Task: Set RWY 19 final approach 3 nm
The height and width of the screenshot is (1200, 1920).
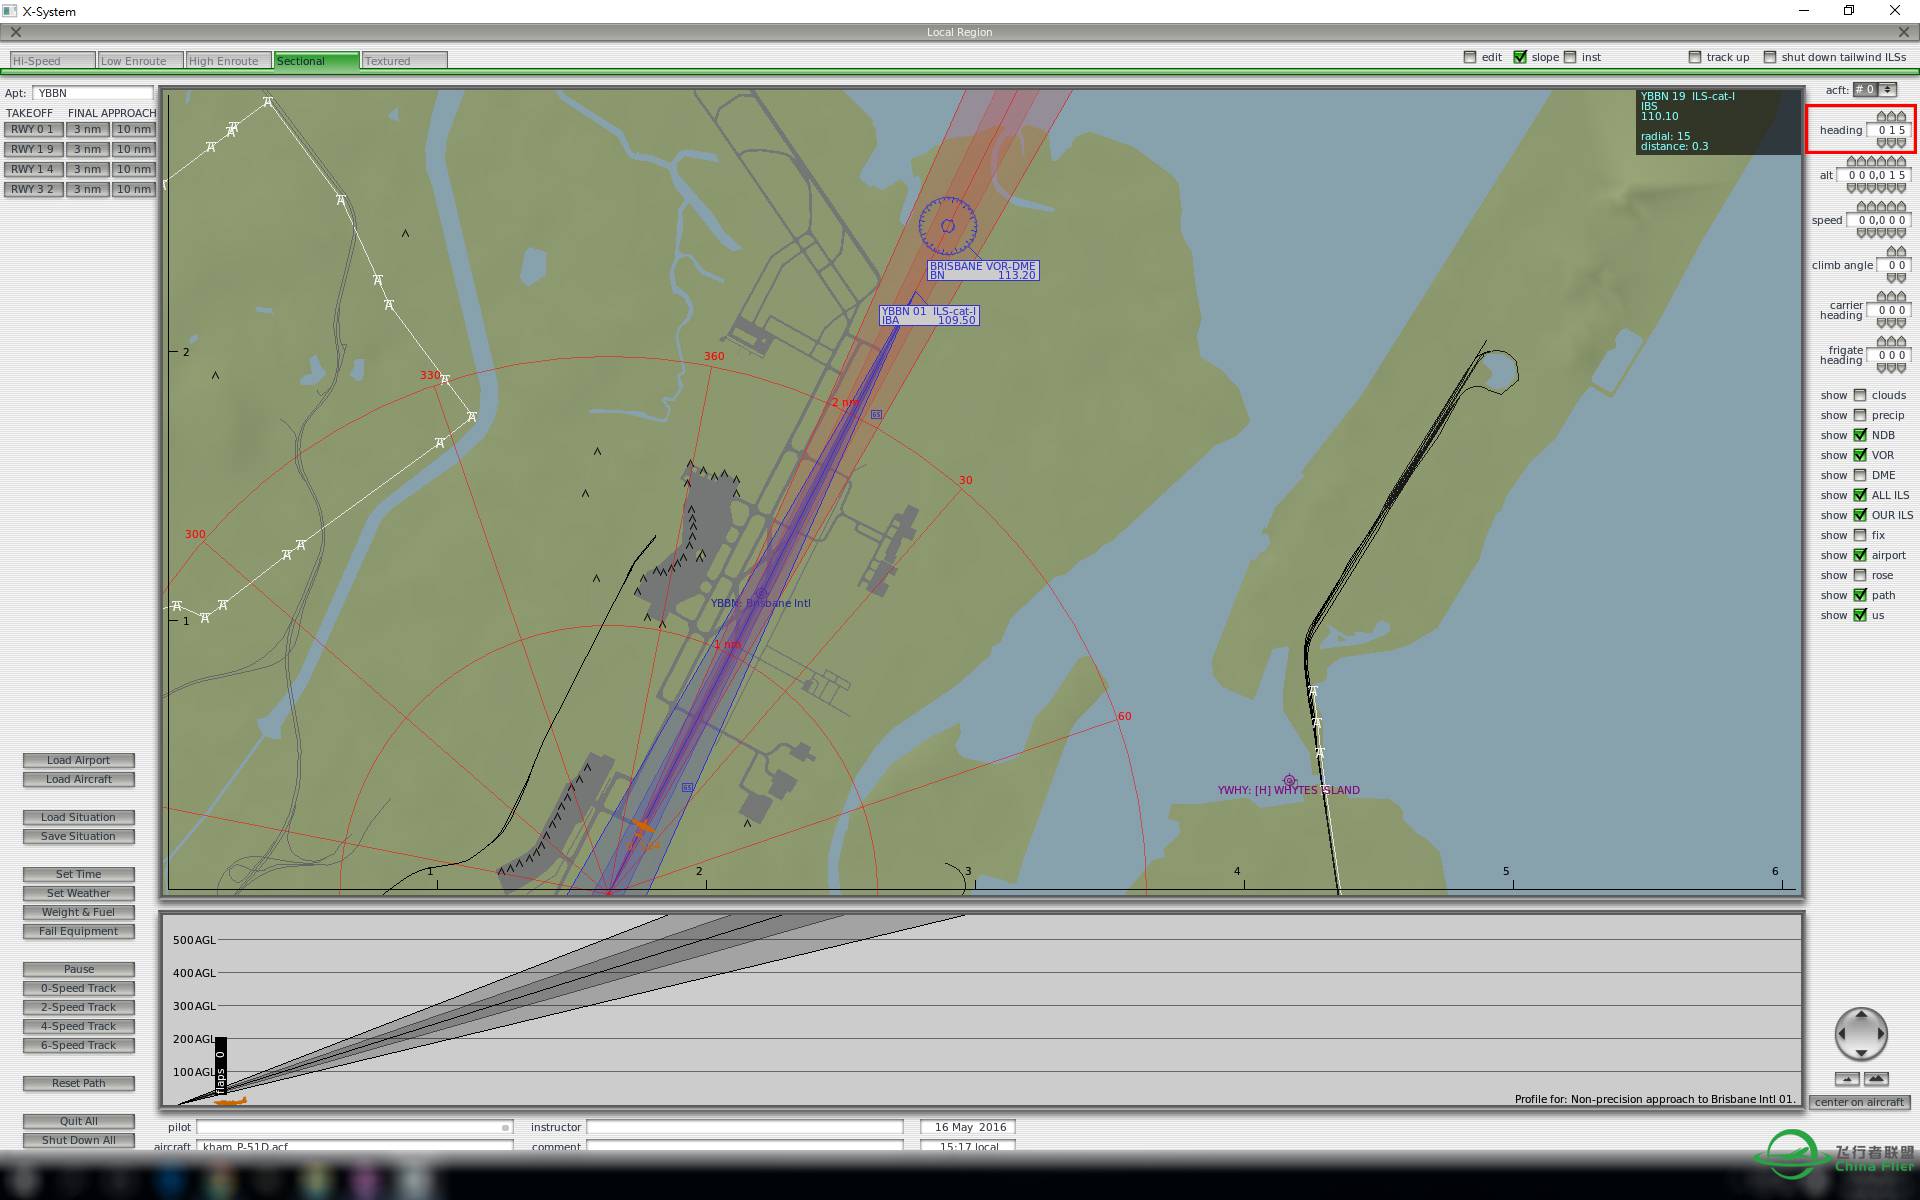Action: (x=87, y=149)
